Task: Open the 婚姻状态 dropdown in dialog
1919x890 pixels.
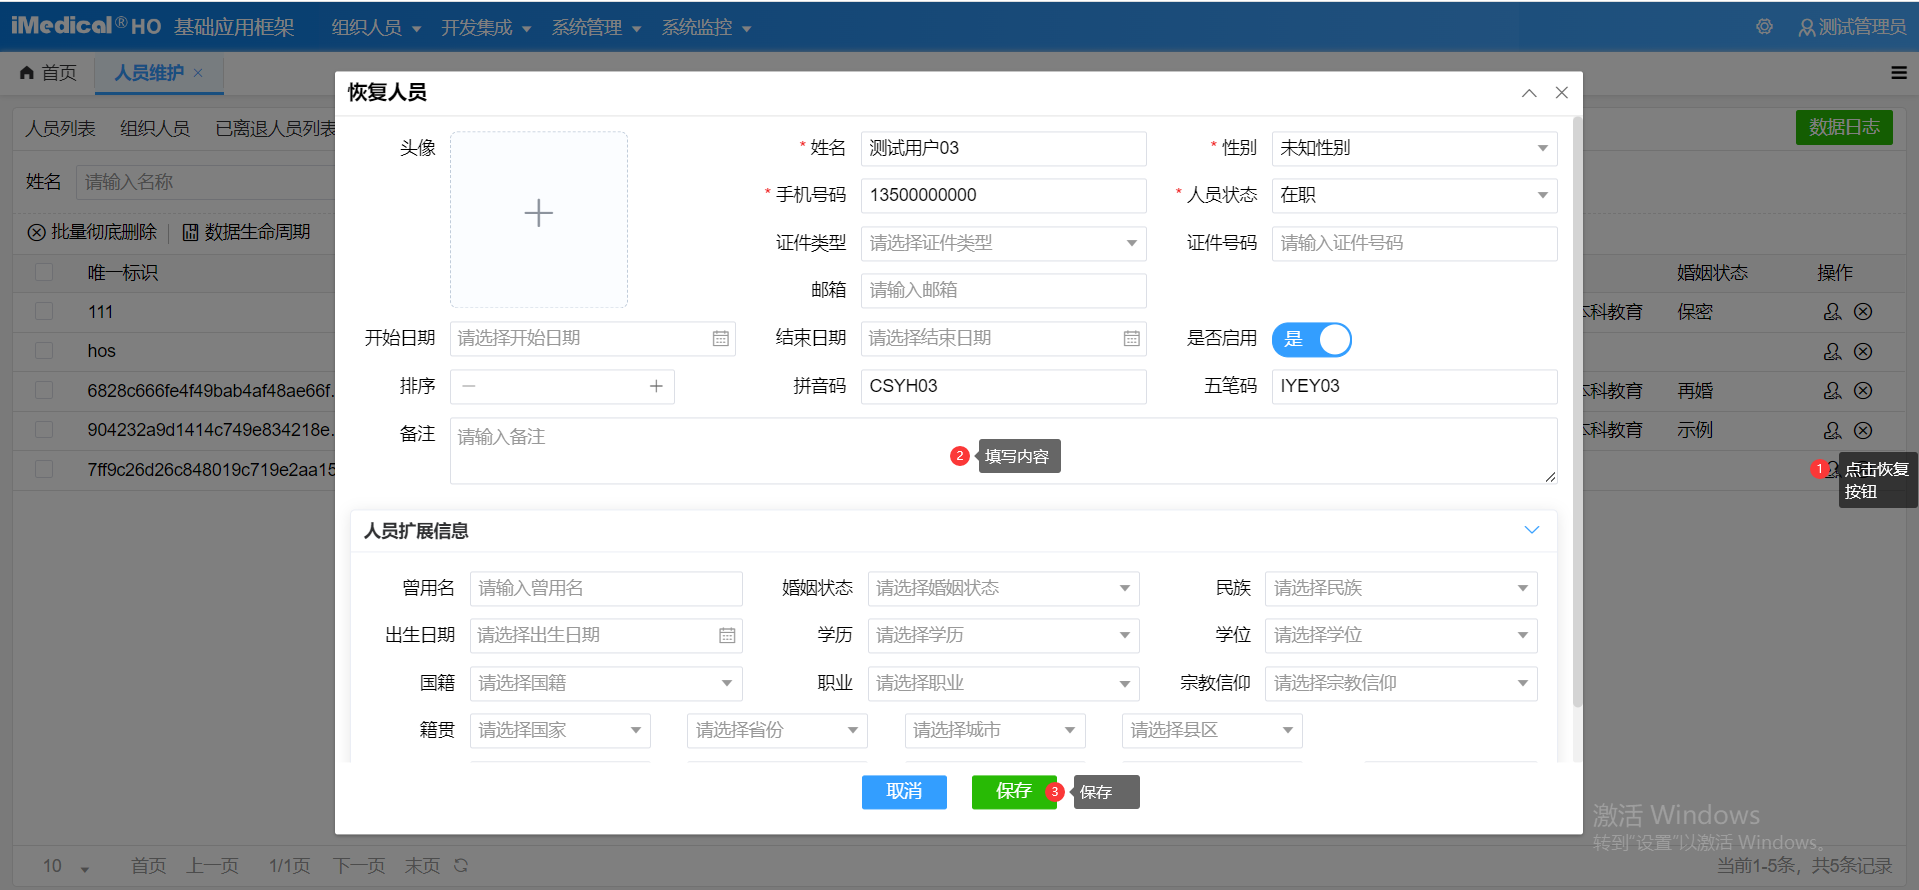Action: click(x=1003, y=588)
